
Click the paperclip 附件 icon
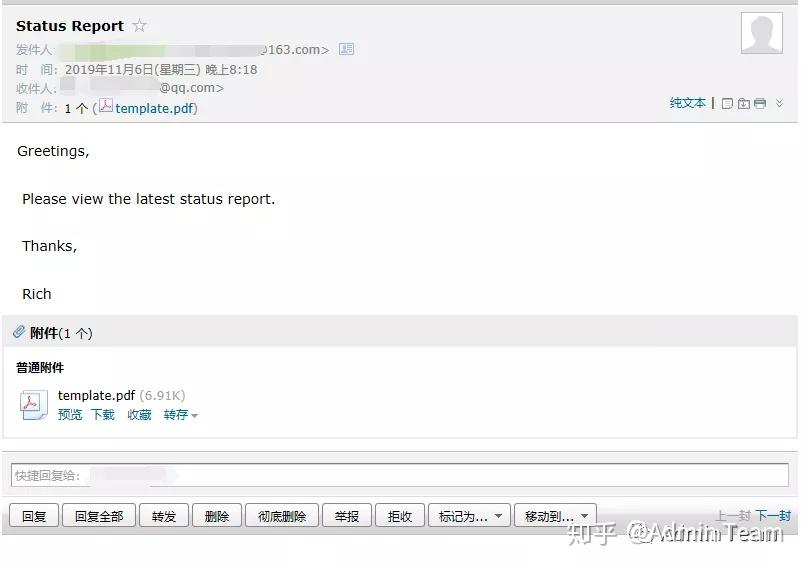tap(19, 332)
